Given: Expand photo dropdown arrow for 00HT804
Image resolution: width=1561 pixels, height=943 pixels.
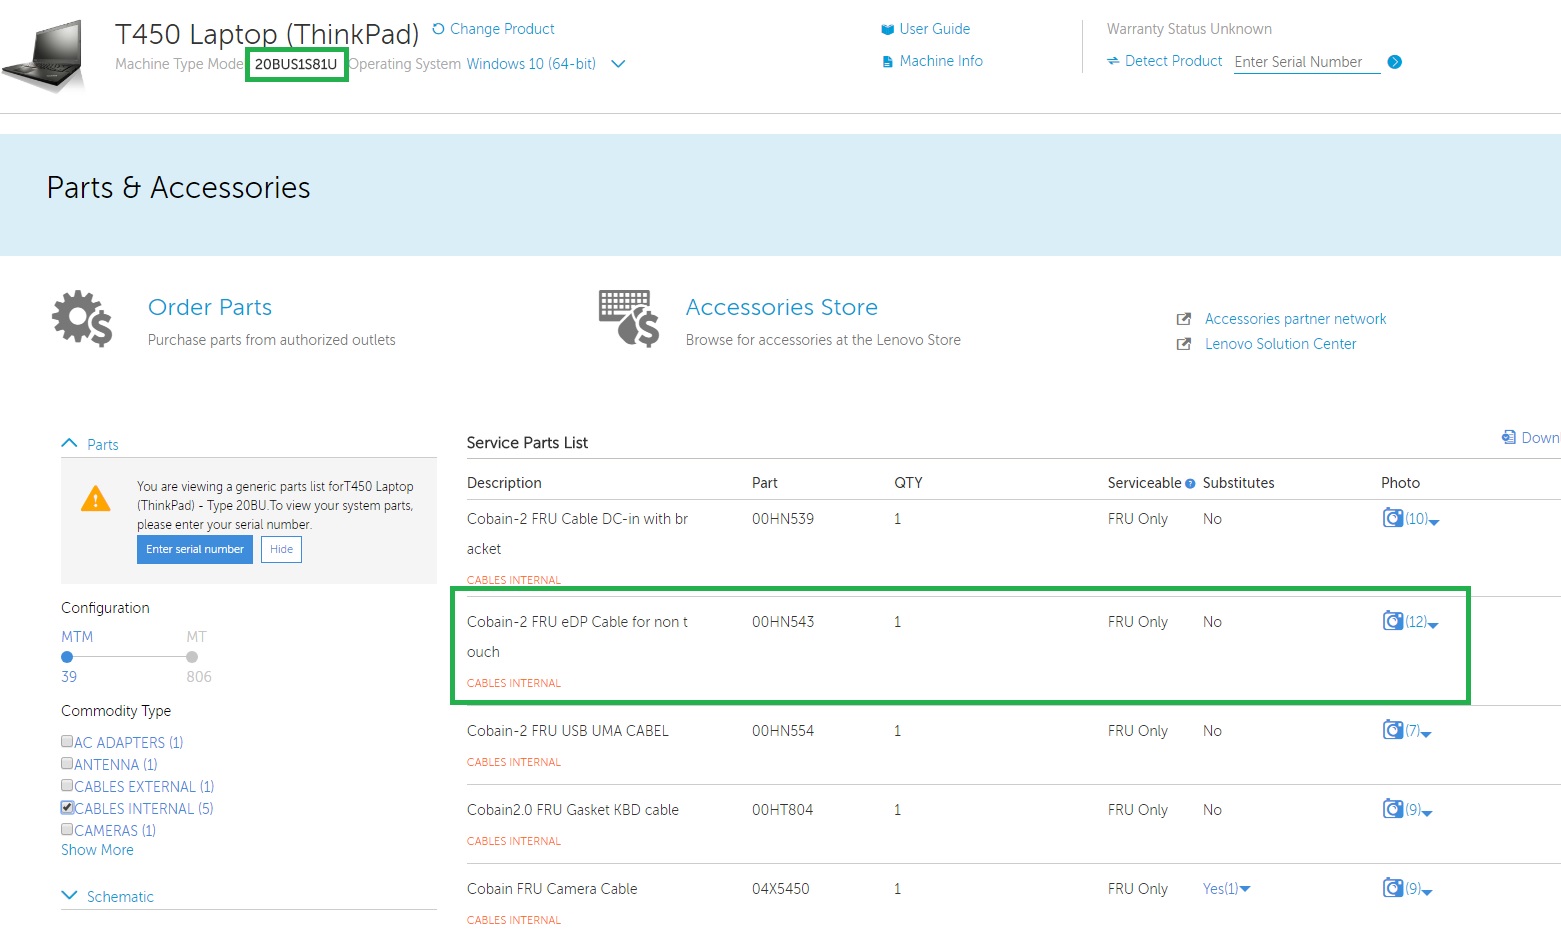Looking at the screenshot, I should (1427, 813).
